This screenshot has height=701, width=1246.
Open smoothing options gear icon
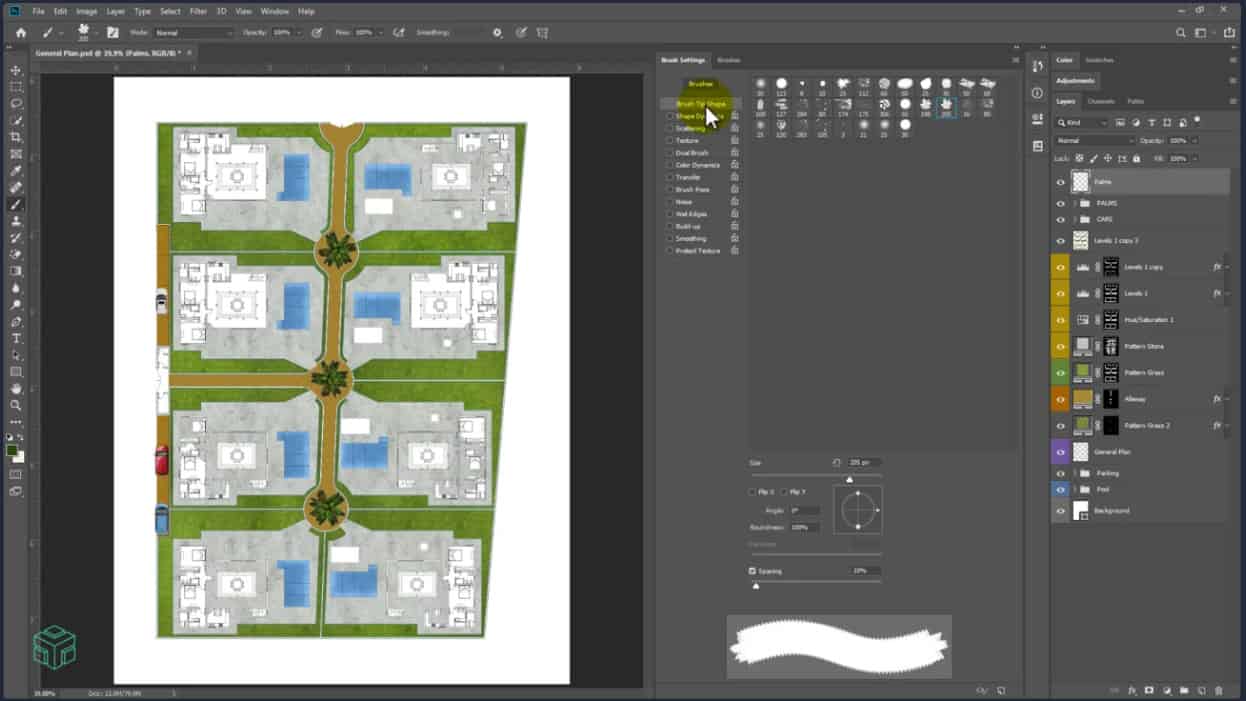pos(497,33)
